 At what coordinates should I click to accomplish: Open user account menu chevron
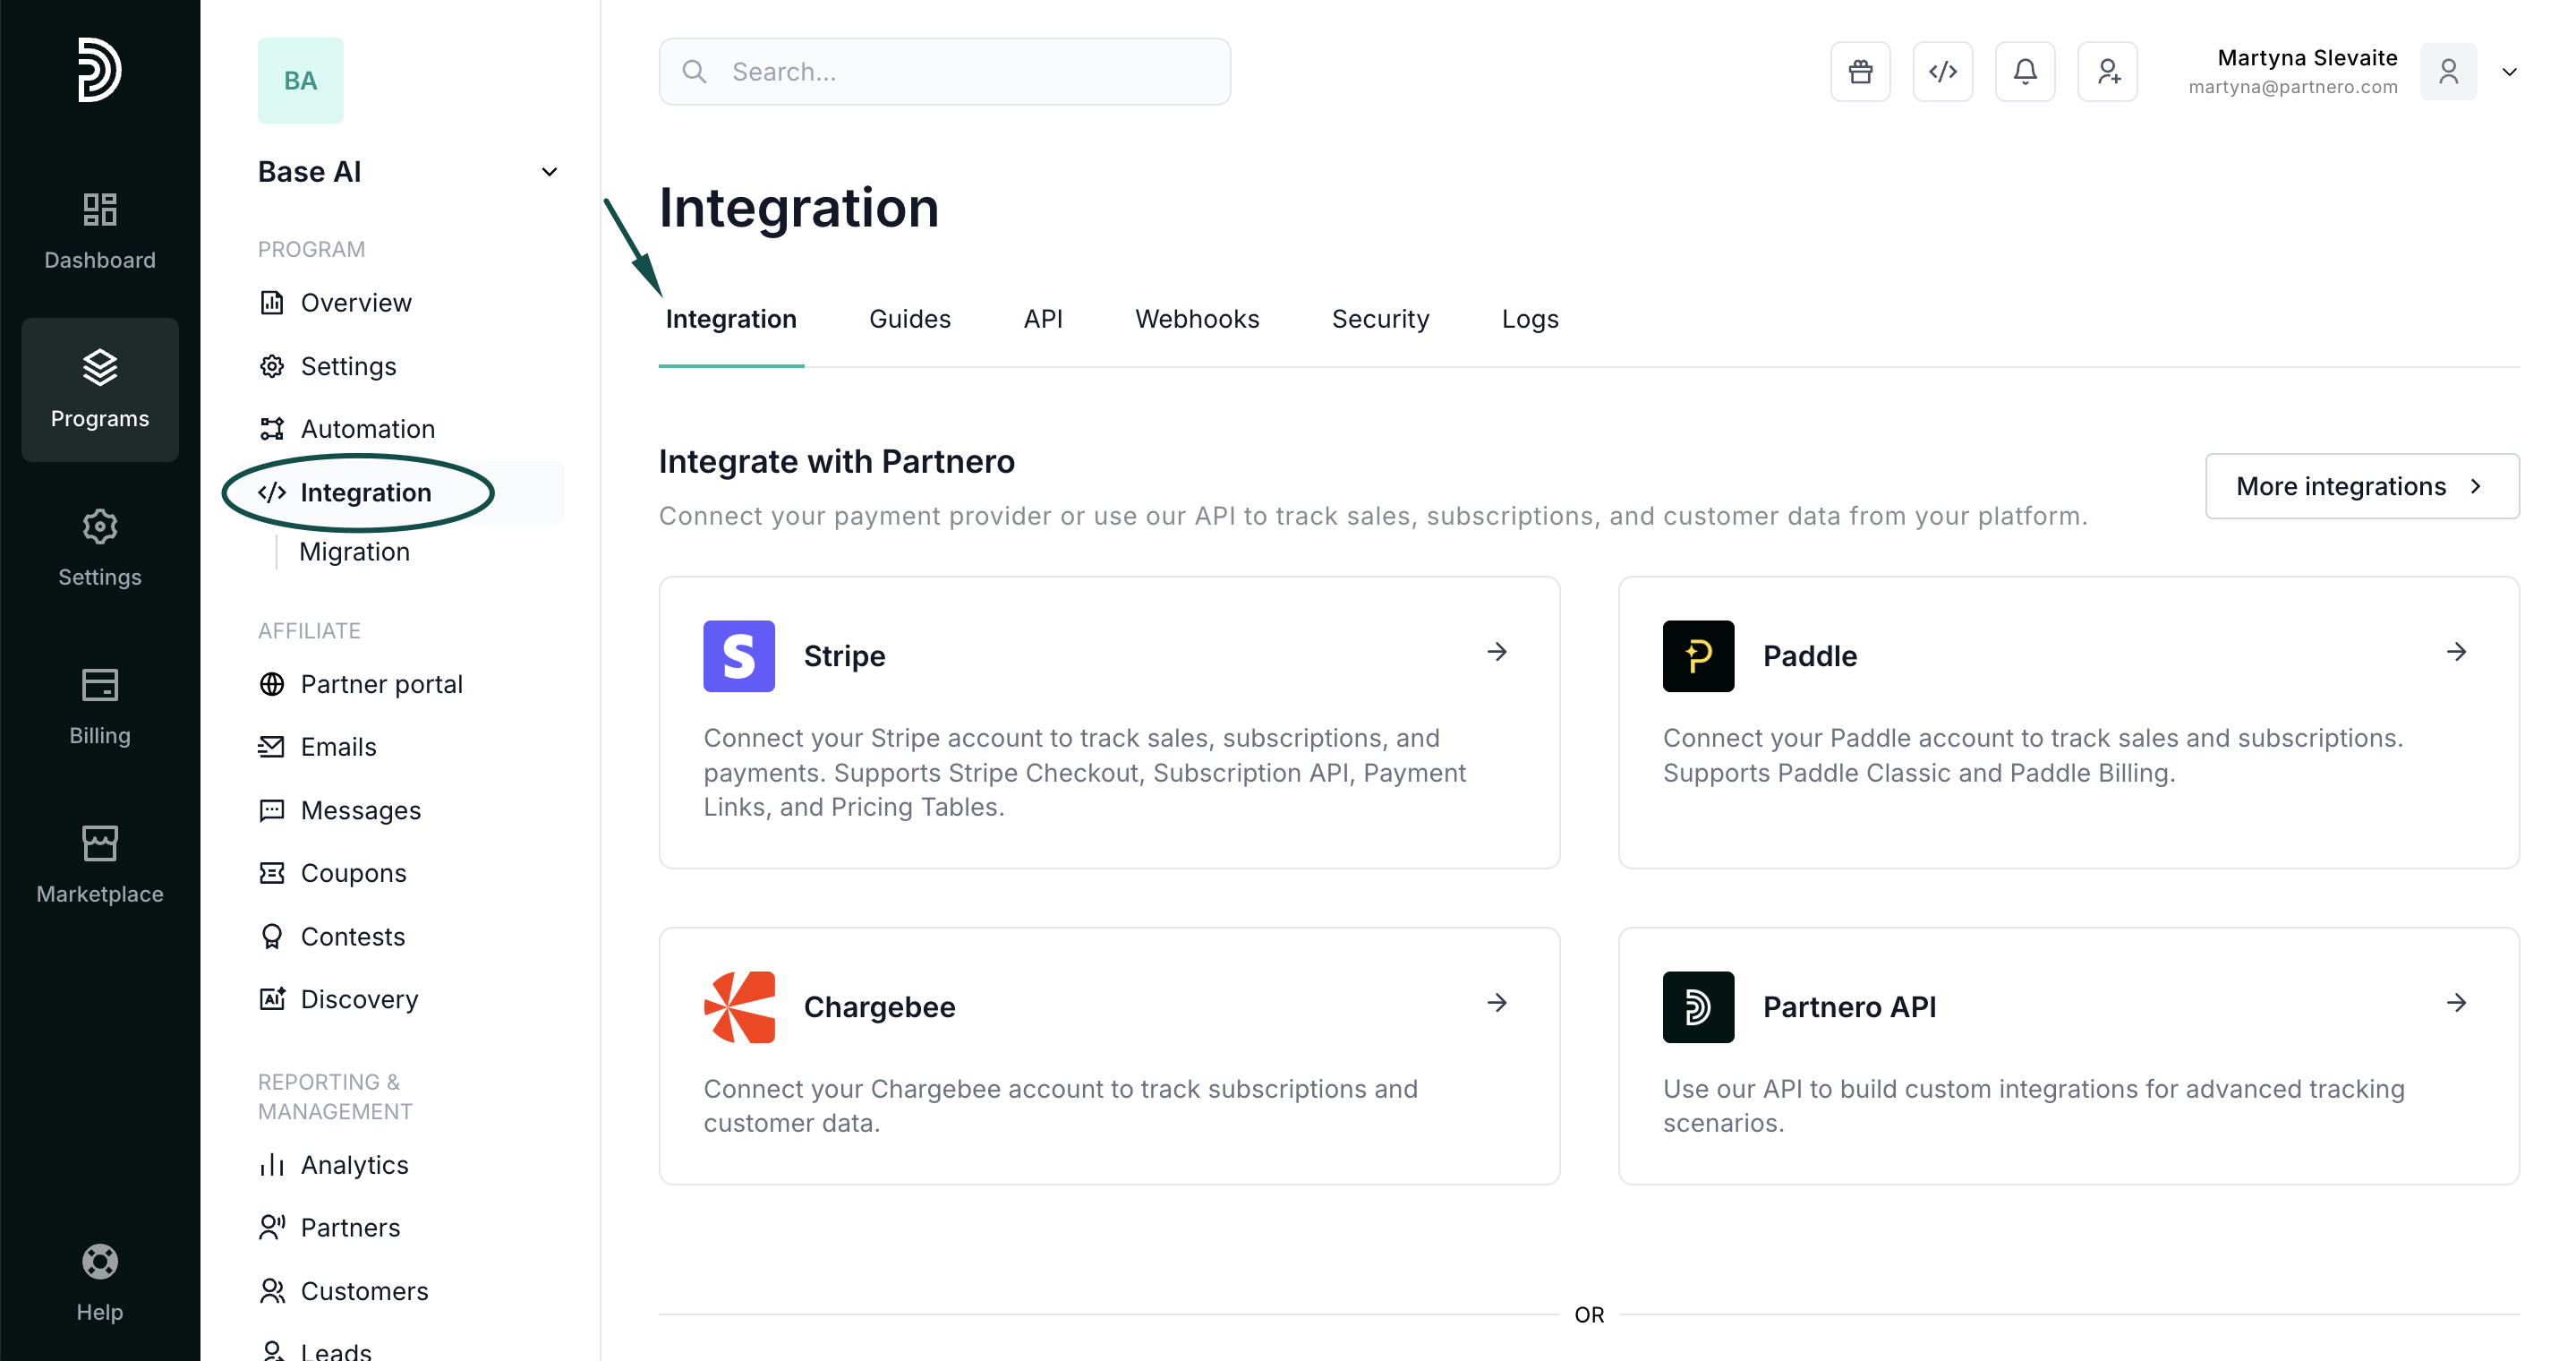[2509, 72]
